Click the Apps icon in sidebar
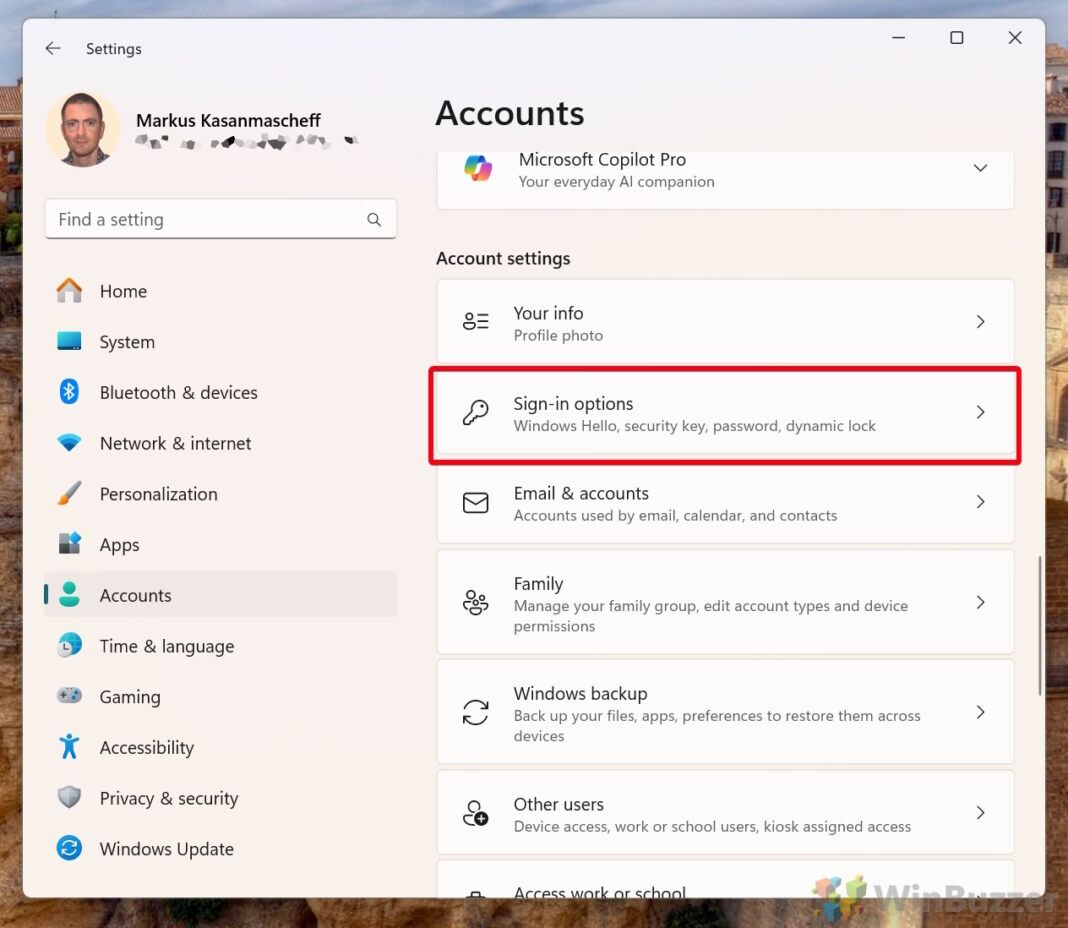The image size is (1068, 928). click(69, 544)
